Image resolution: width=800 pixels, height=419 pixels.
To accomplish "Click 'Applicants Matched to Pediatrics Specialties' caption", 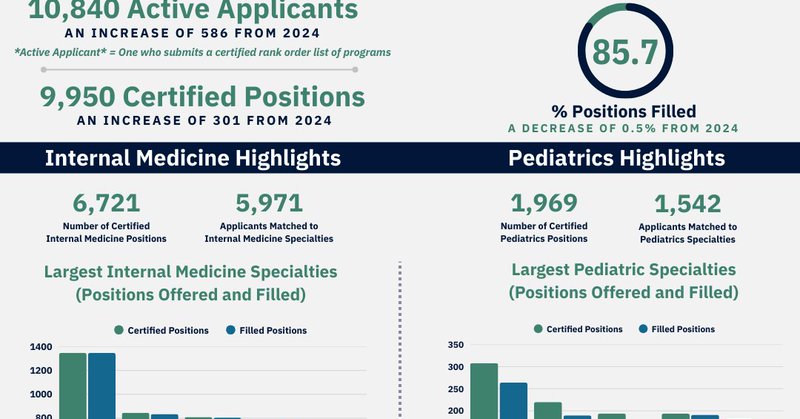I will [x=688, y=233].
